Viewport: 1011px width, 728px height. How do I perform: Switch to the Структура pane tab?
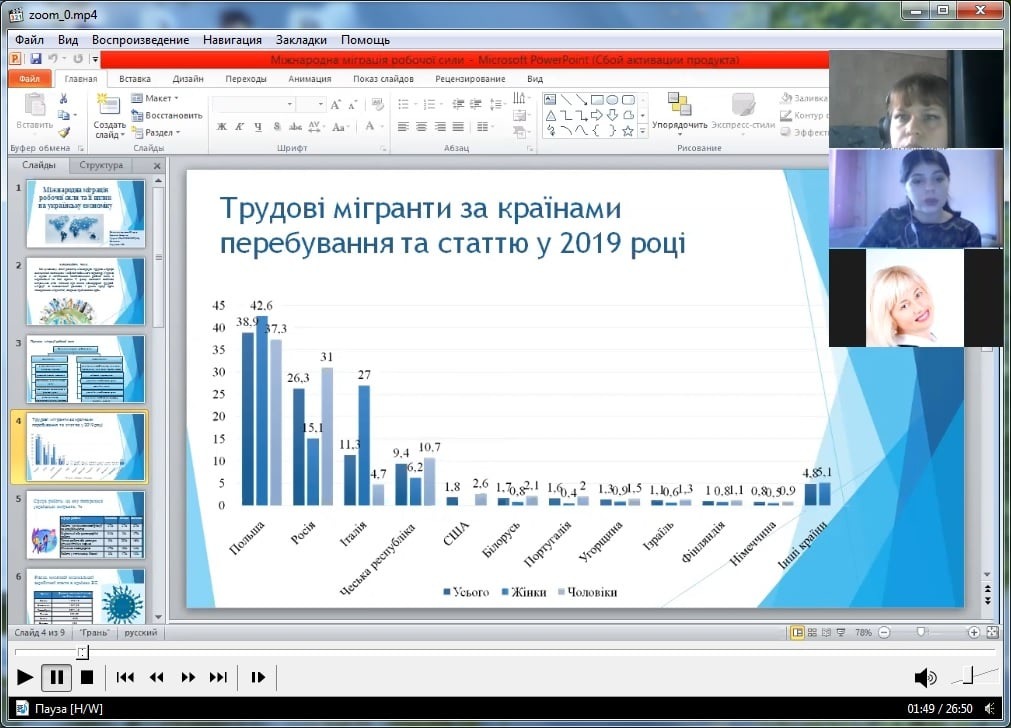pyautogui.click(x=101, y=165)
